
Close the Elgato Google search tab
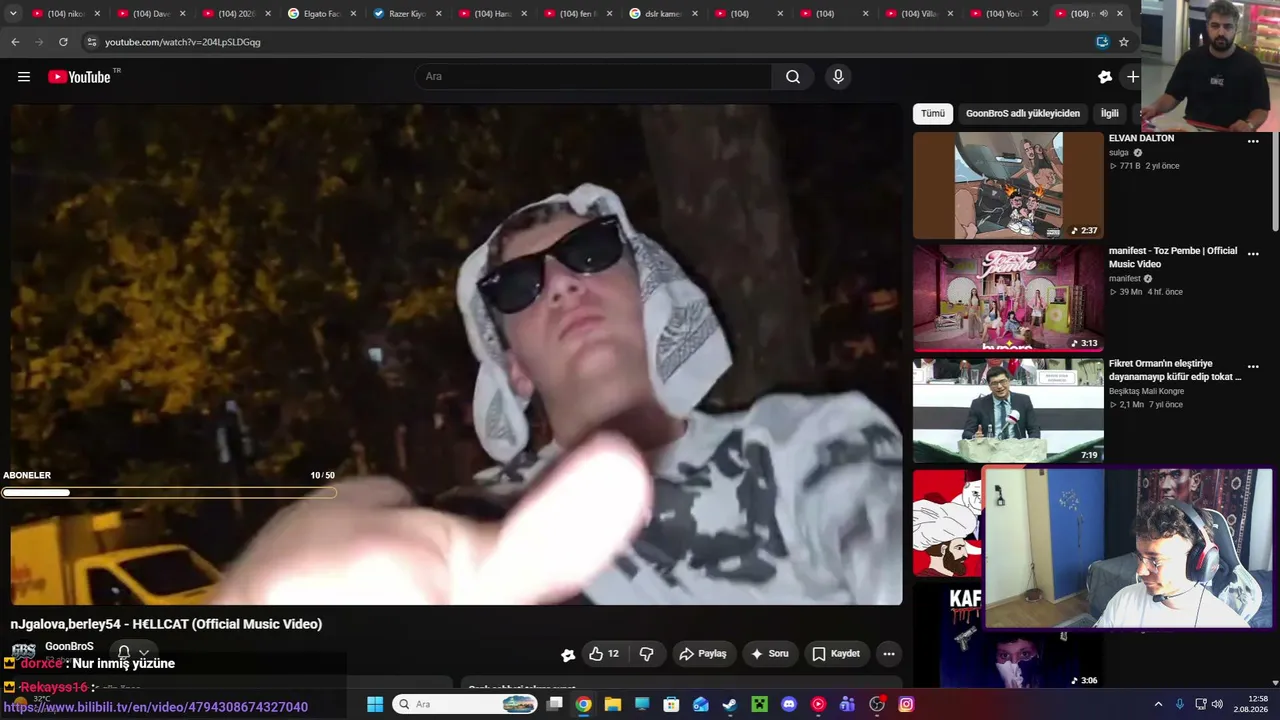click(x=353, y=14)
